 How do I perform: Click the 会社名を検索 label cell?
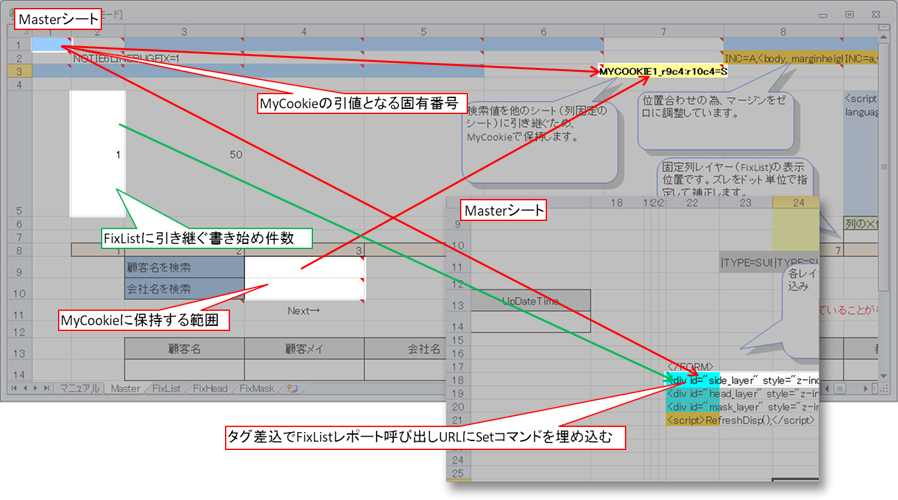click(x=184, y=289)
